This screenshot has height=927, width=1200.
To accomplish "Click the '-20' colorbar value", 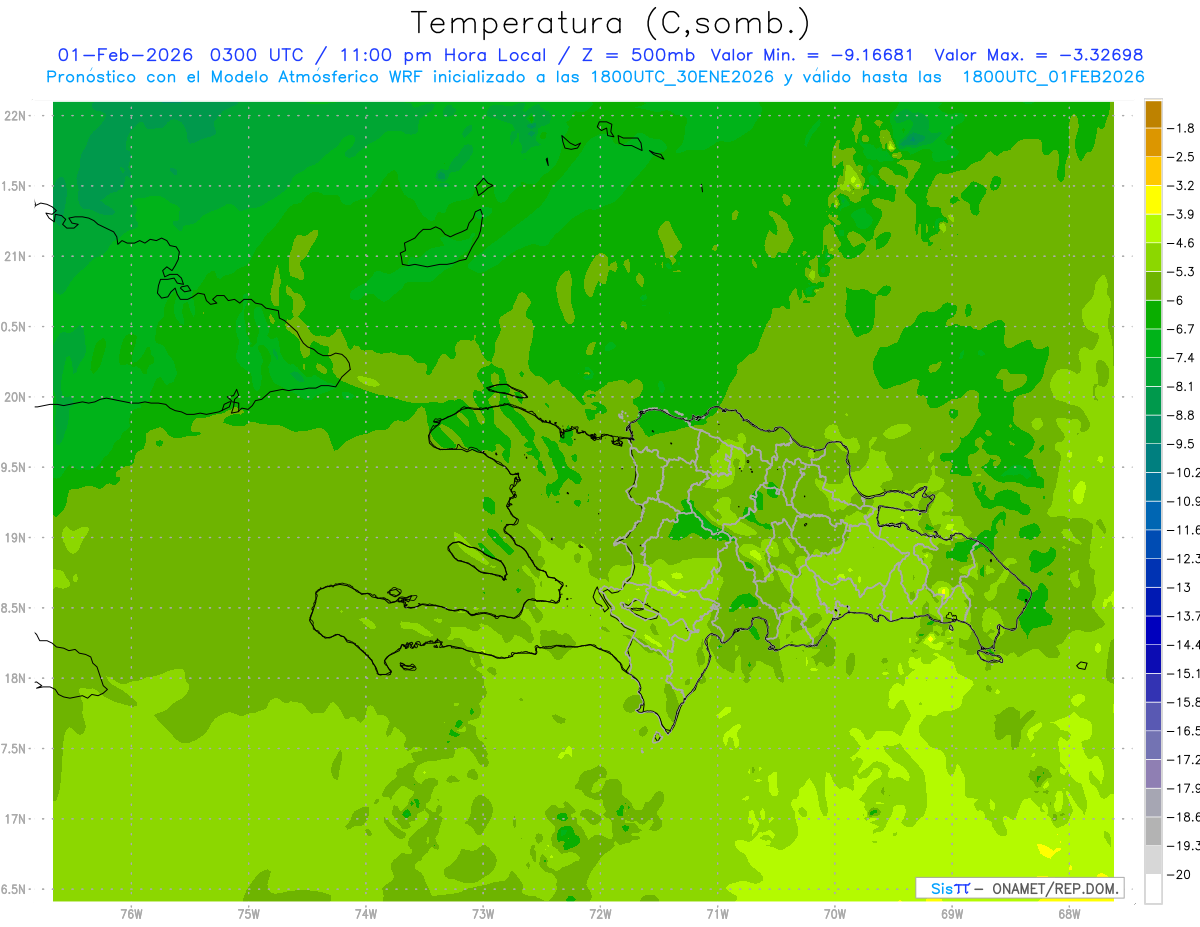I will 1180,874.
